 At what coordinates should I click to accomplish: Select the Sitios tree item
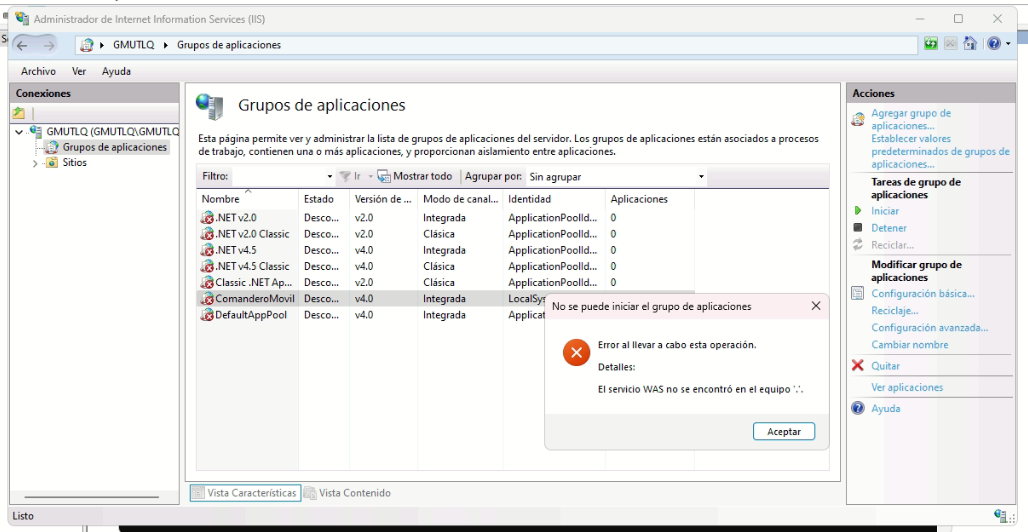pyautogui.click(x=74, y=163)
